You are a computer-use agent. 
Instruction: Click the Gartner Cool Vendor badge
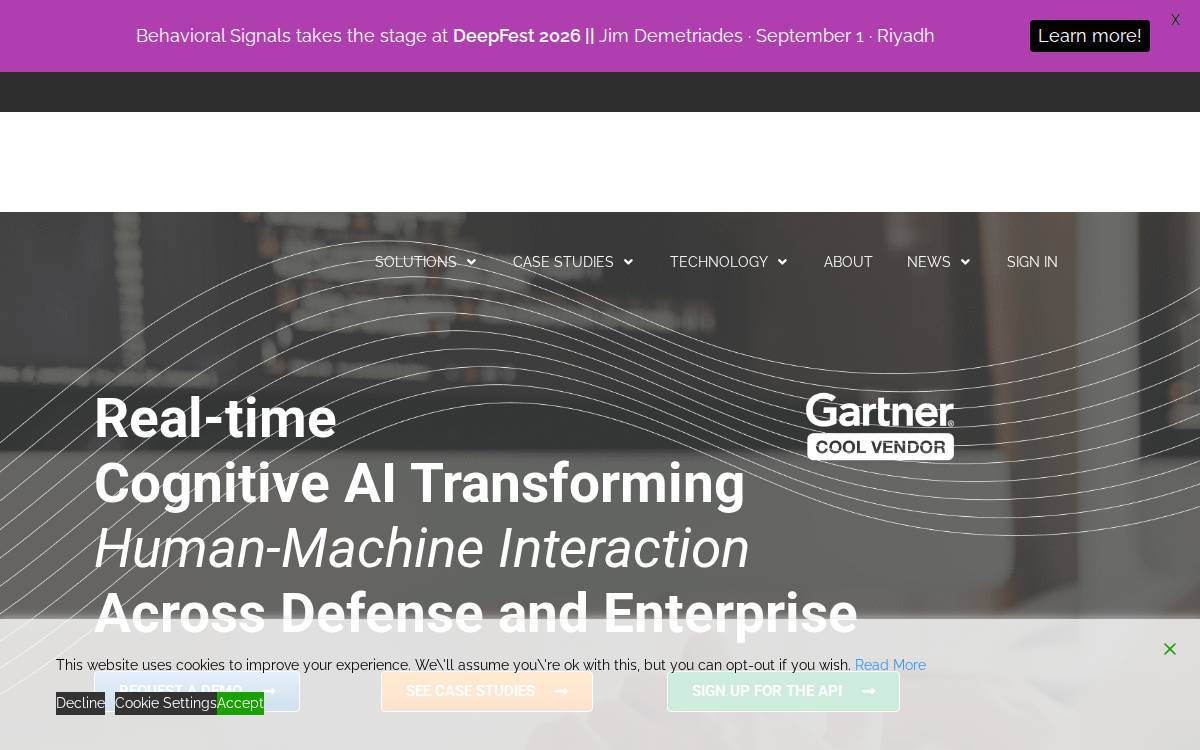coord(880,426)
